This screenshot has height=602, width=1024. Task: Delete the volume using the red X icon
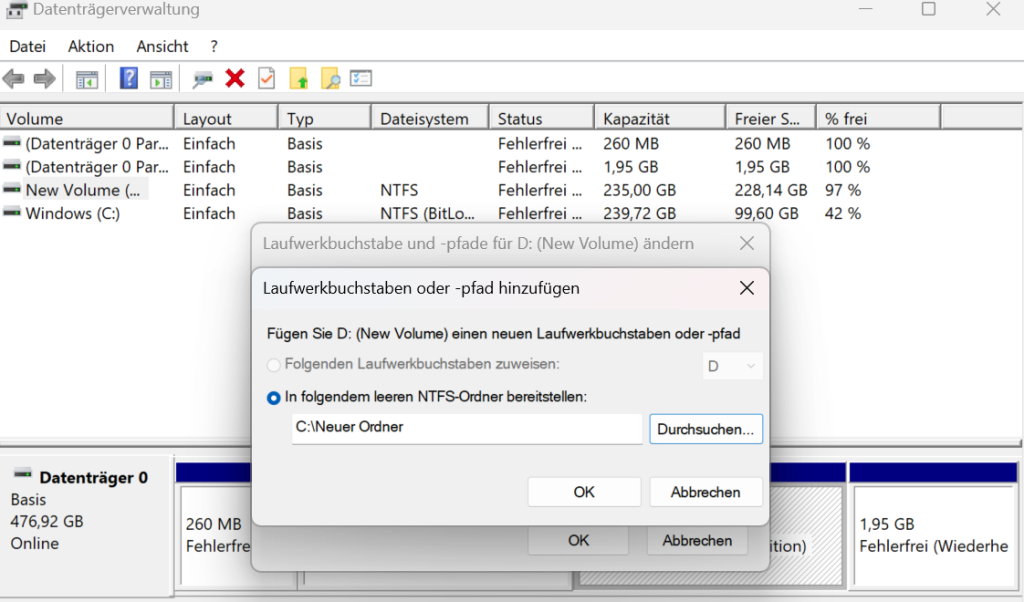pyautogui.click(x=232, y=78)
